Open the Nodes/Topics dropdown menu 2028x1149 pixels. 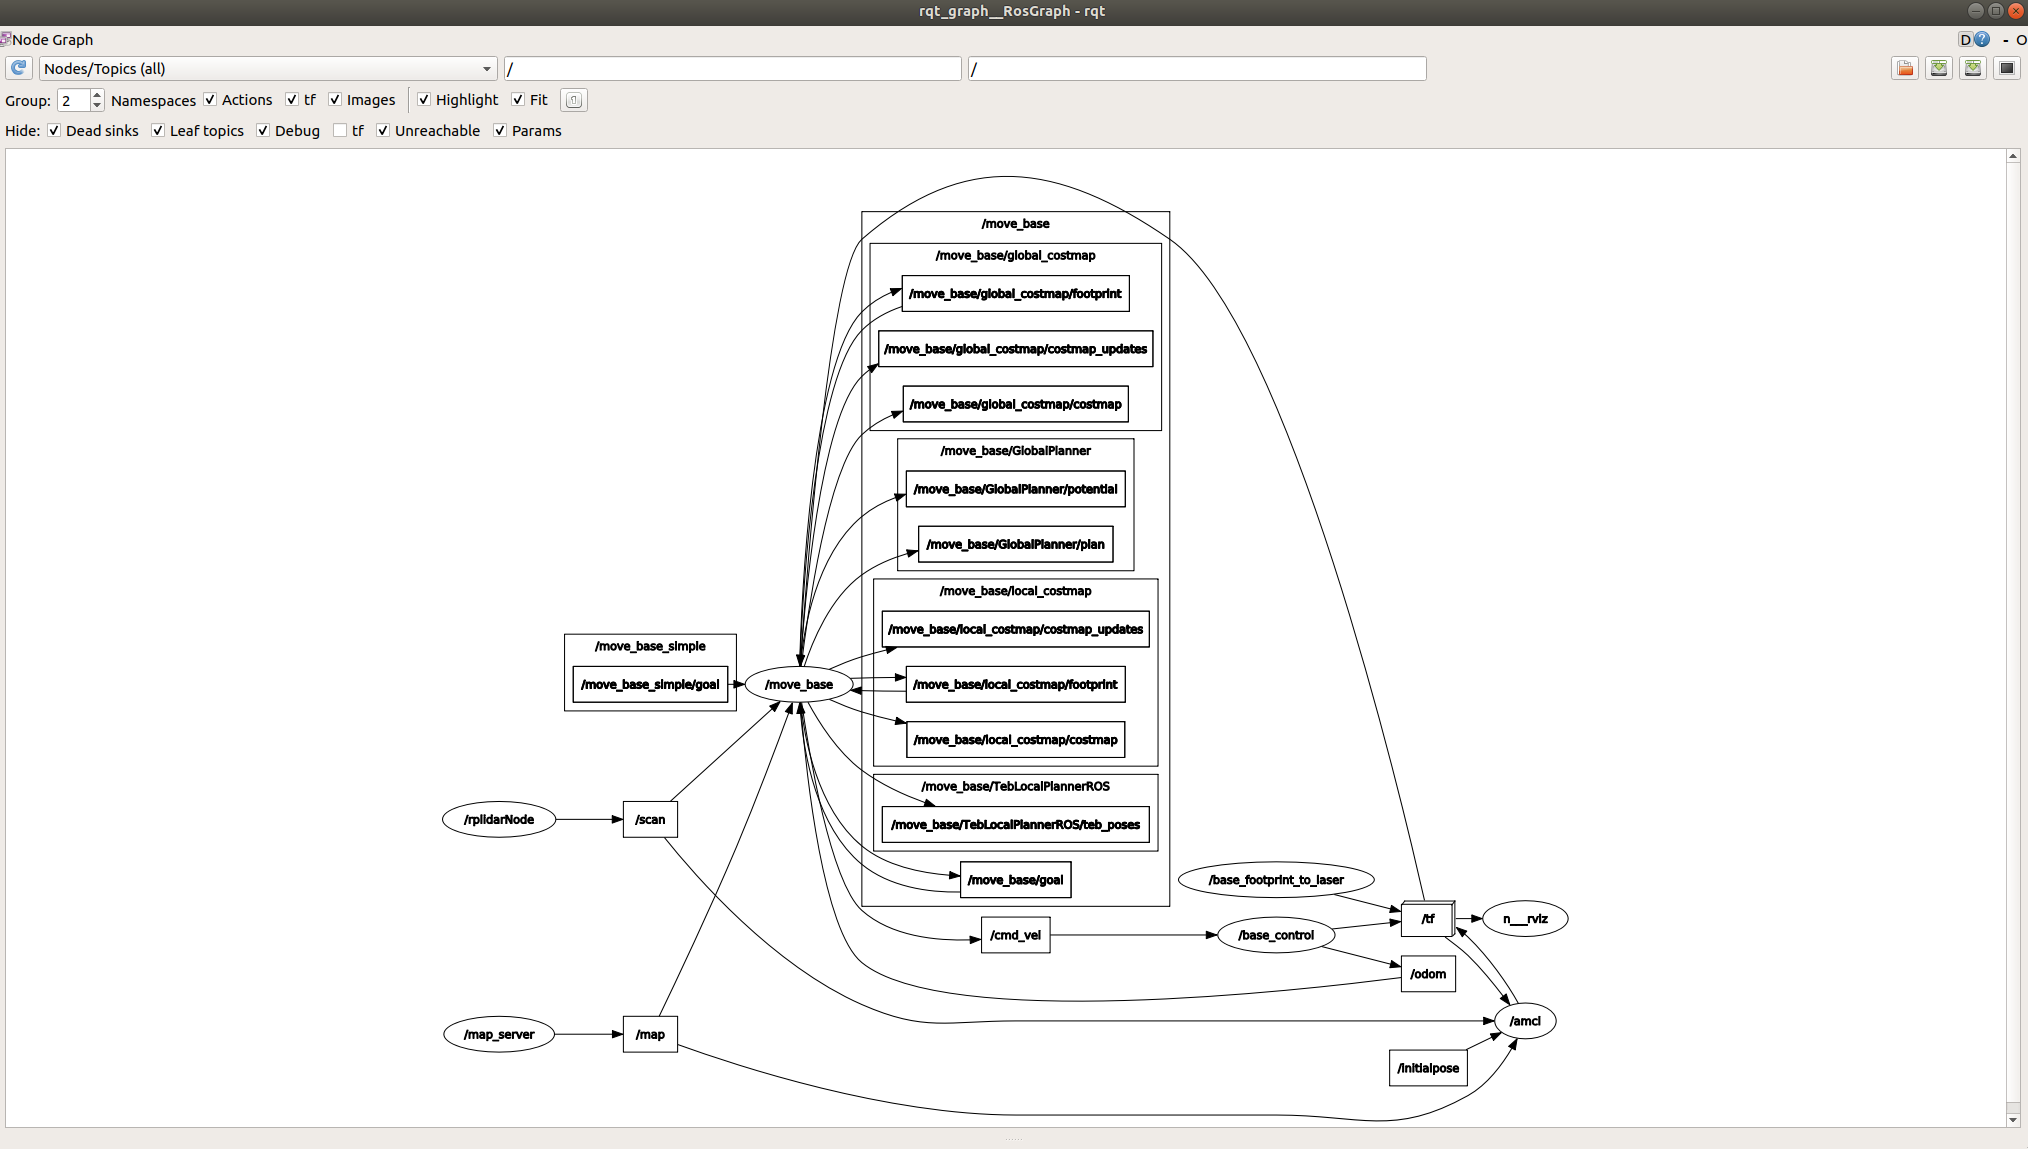pos(486,67)
